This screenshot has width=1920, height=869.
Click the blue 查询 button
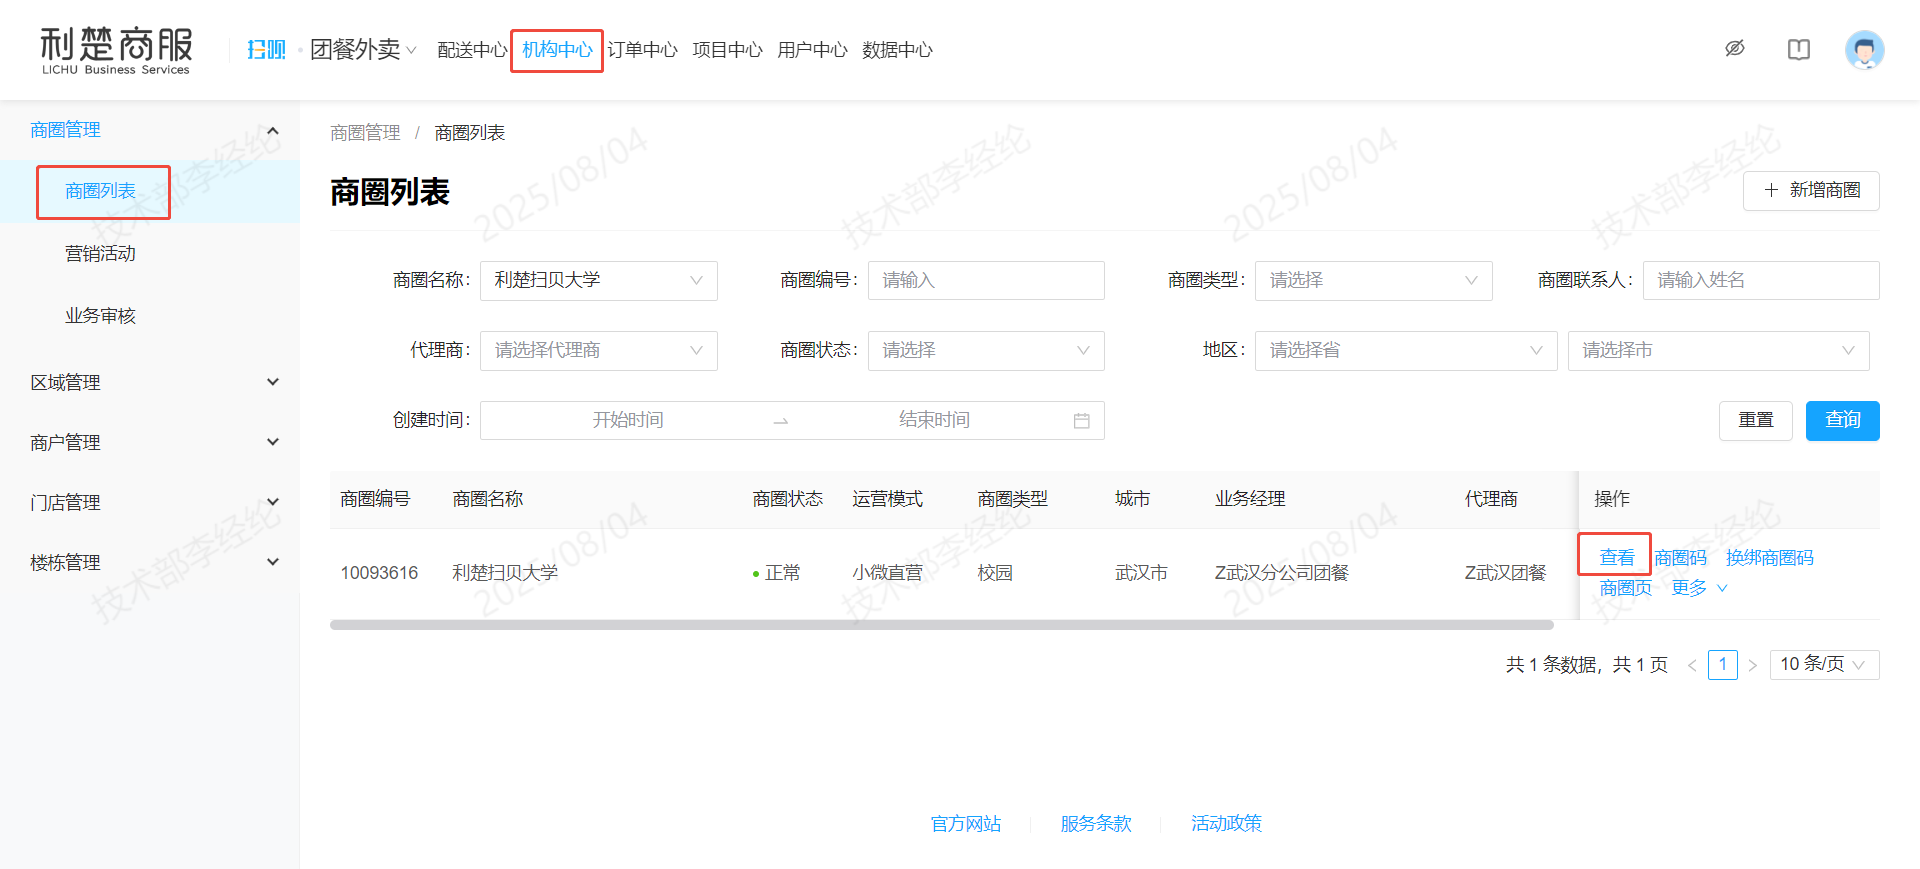[1842, 420]
